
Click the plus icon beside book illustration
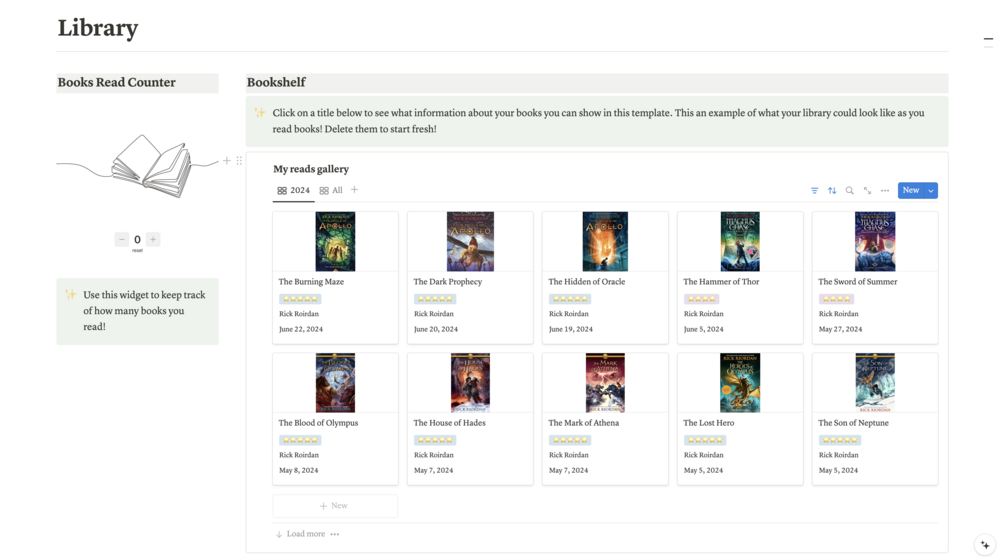(227, 160)
